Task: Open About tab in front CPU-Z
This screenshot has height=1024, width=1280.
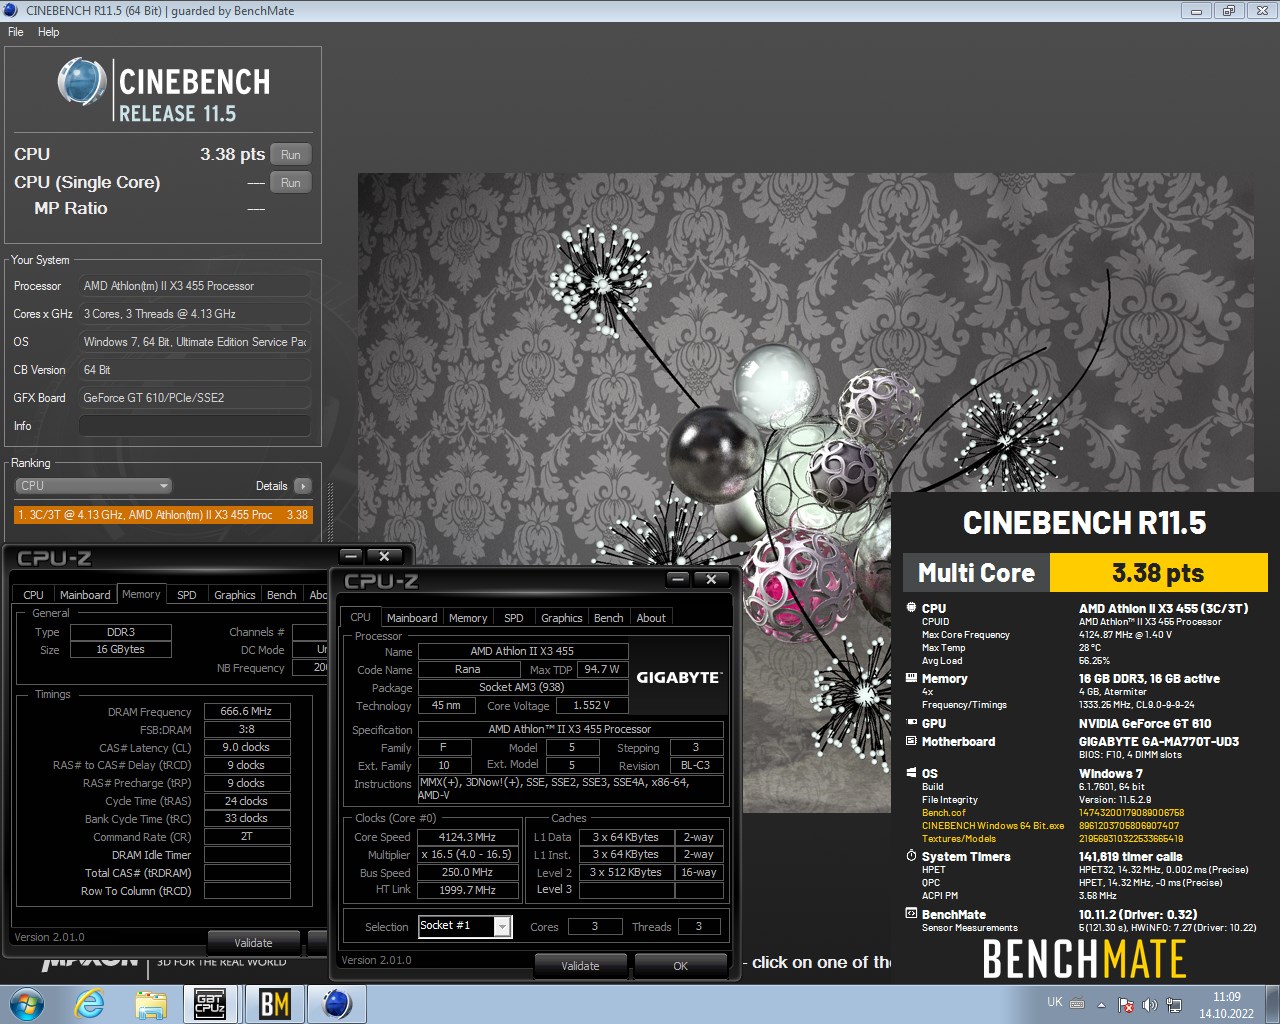Action: point(651,618)
